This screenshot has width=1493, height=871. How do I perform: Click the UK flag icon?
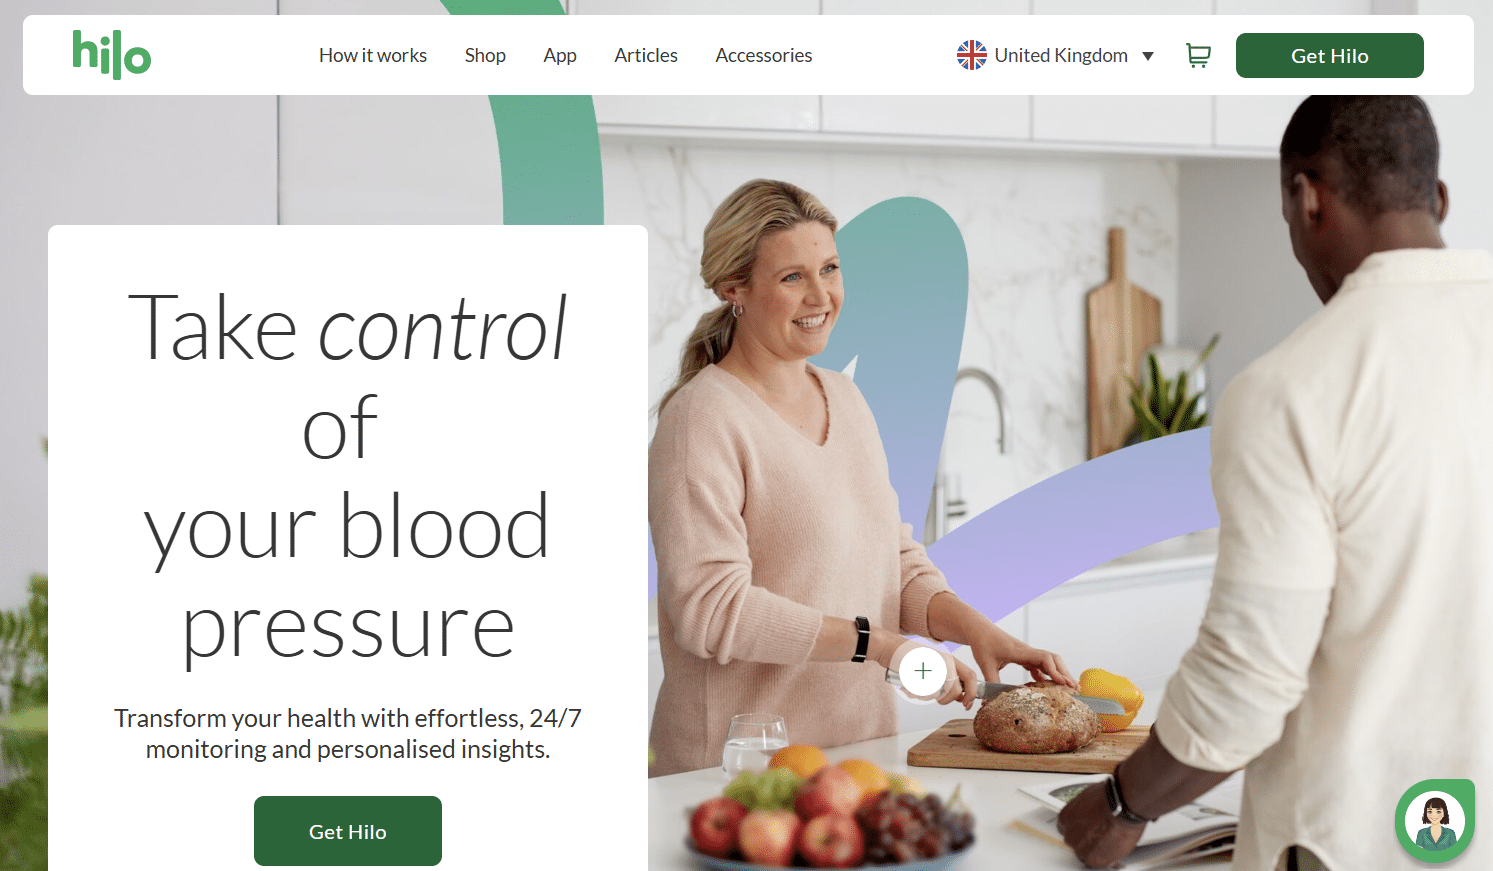pyautogui.click(x=971, y=55)
